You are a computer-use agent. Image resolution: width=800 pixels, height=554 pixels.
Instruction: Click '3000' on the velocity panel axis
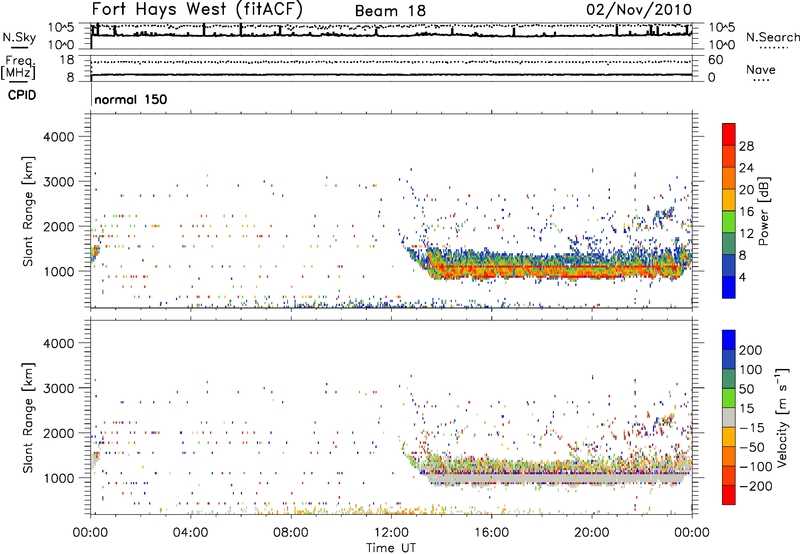[x=59, y=388]
